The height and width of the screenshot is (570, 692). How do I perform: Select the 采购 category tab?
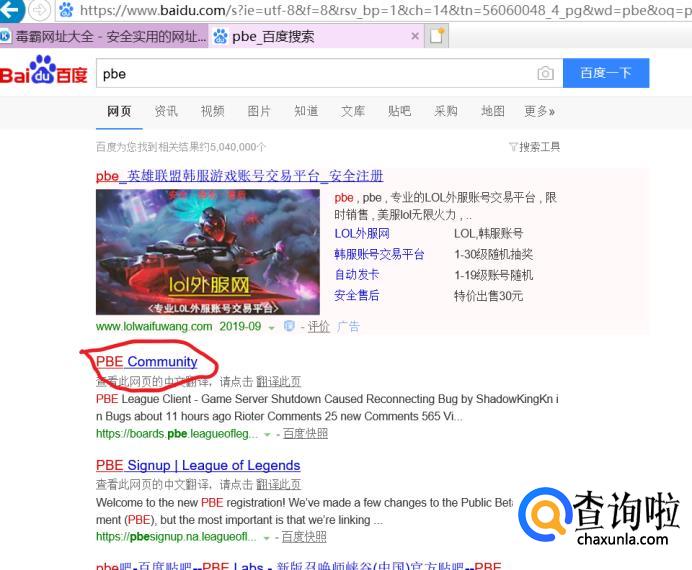click(x=446, y=111)
